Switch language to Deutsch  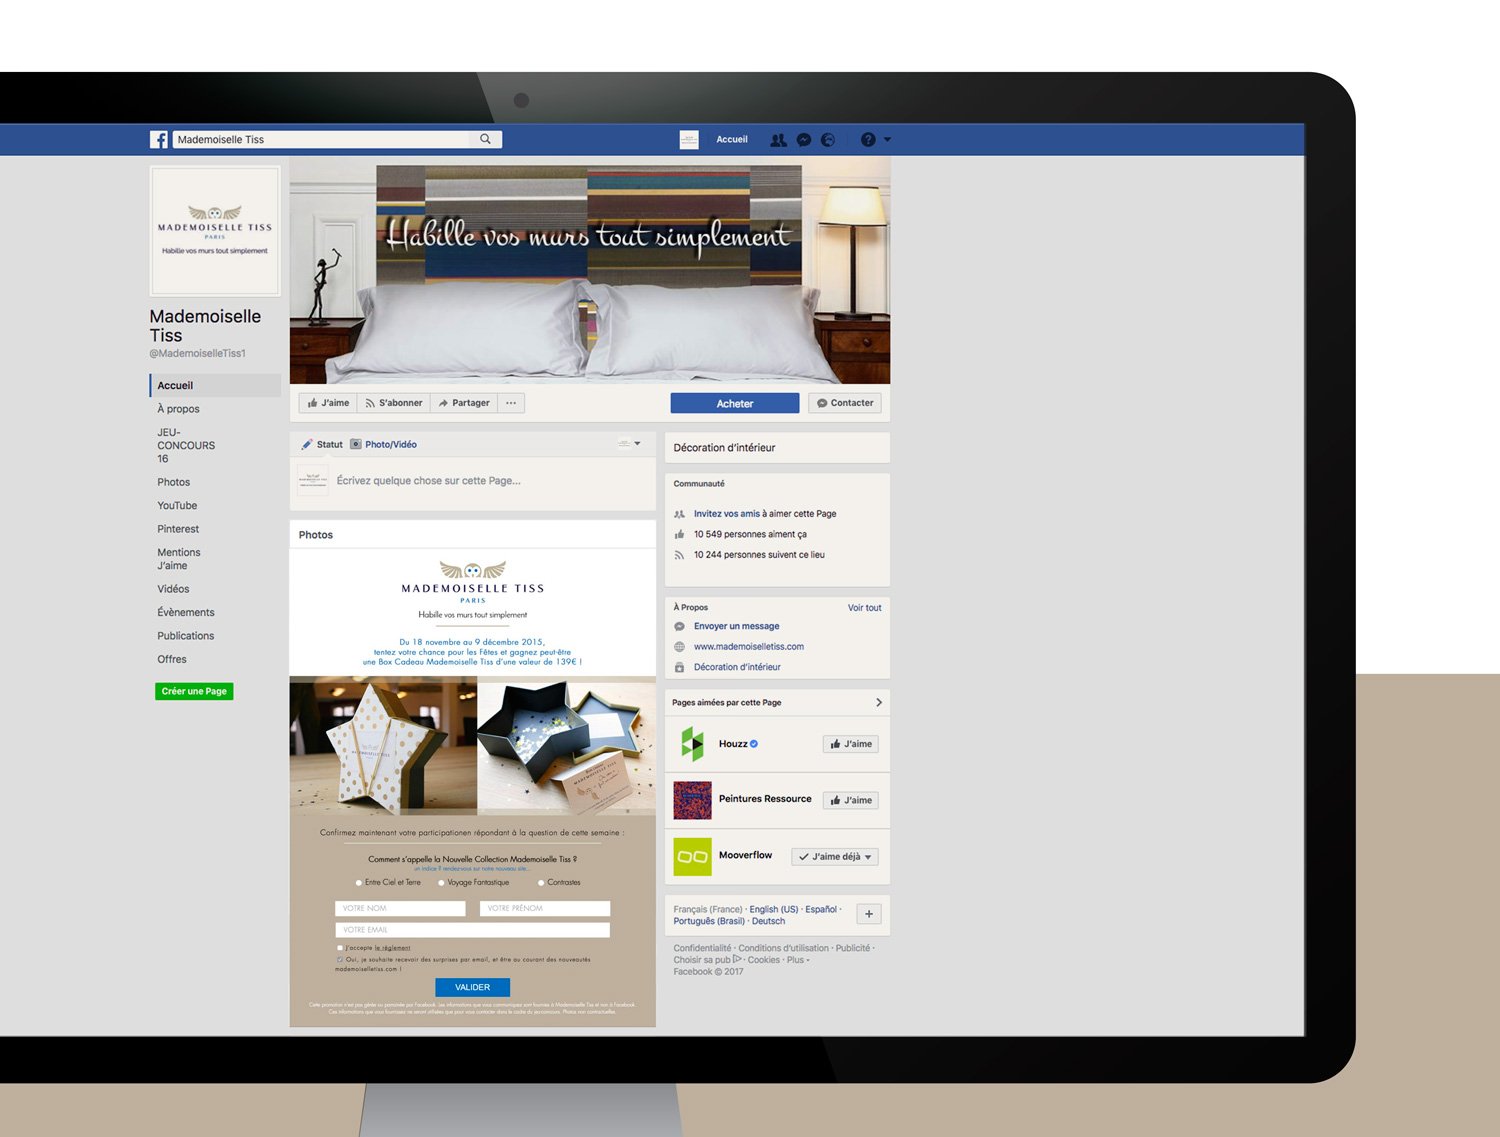(768, 921)
